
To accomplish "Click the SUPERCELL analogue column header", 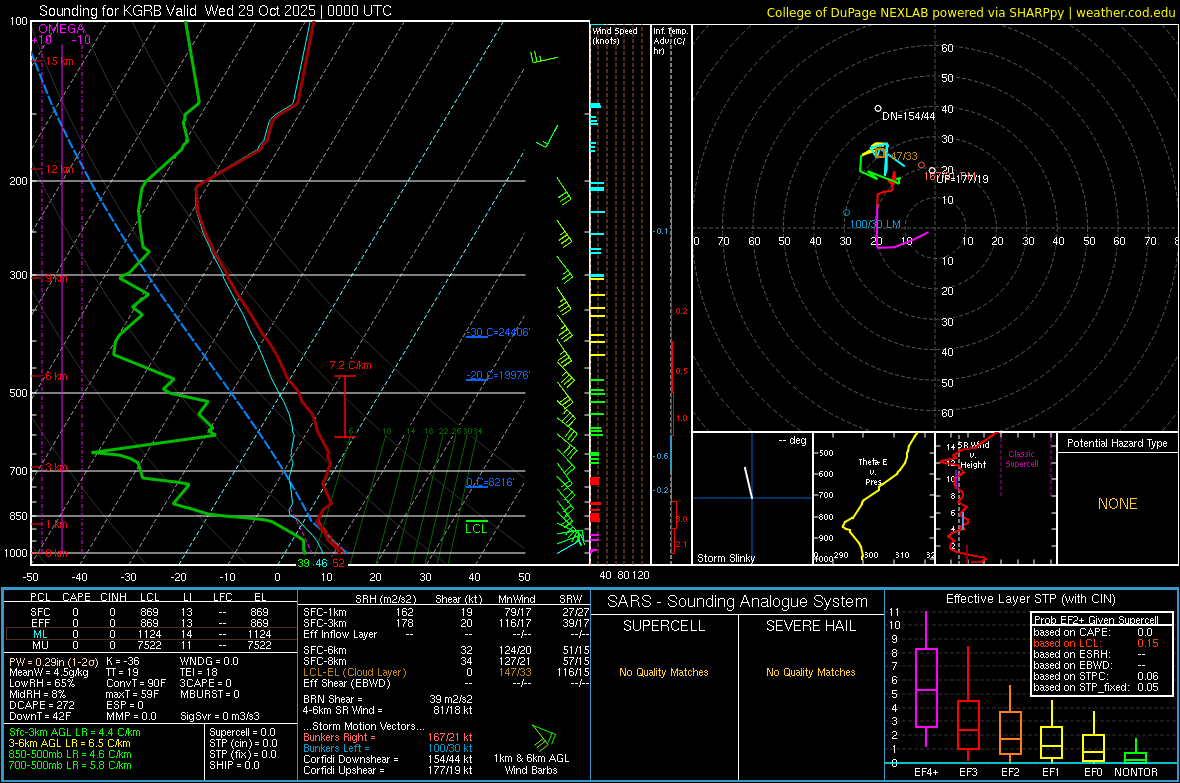I will (664, 626).
